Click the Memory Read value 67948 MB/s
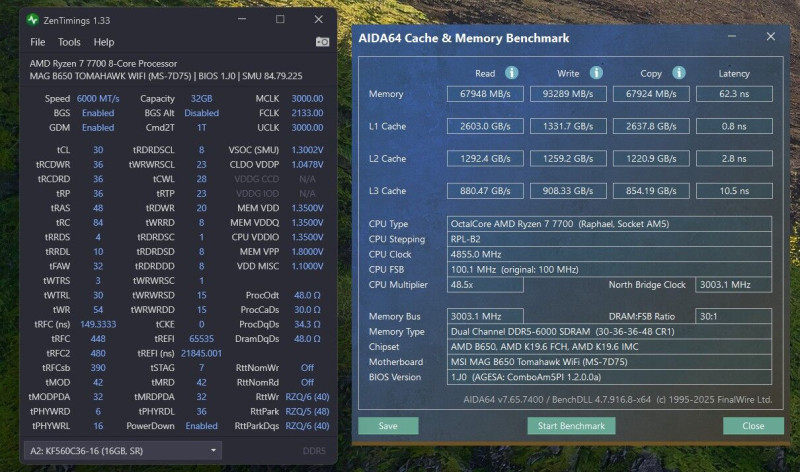 [485, 94]
